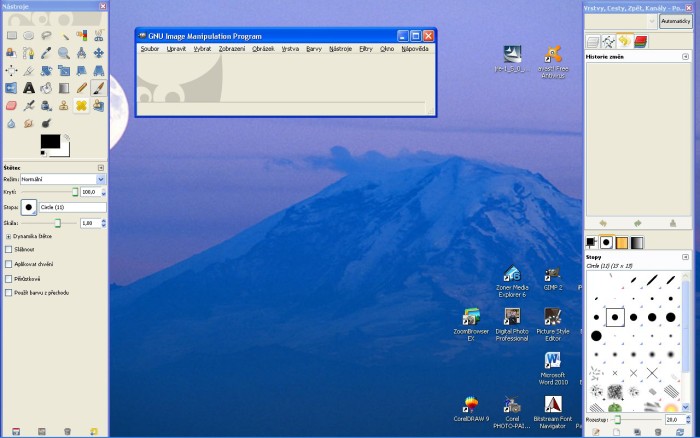
Task: Switch to the Channels tab
Action: pyautogui.click(x=641, y=42)
